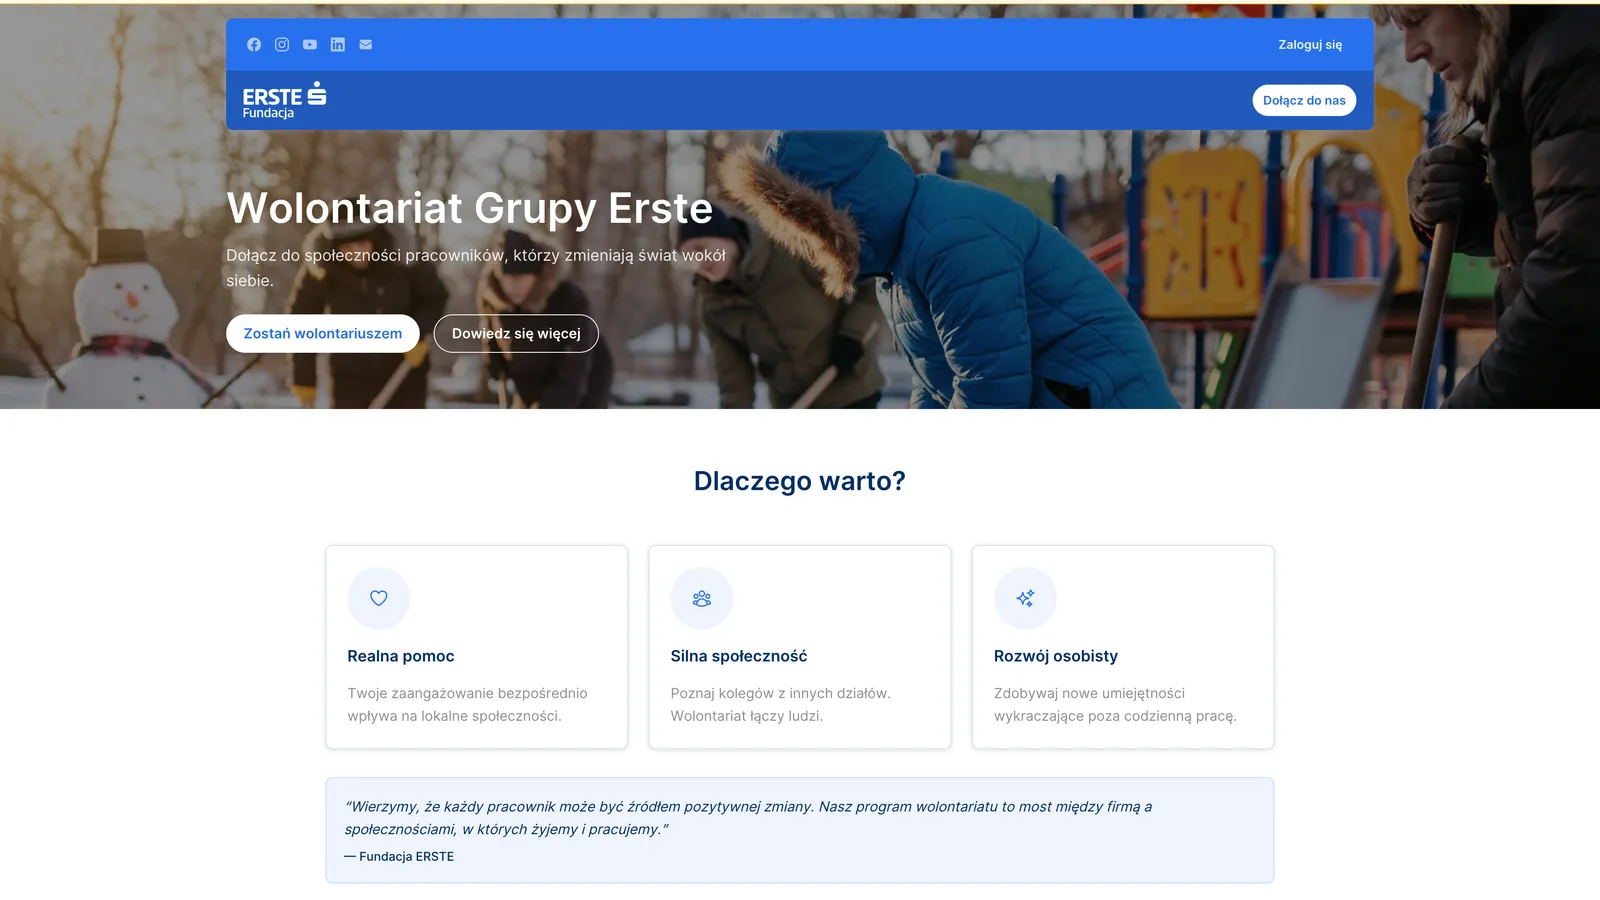
Task: Select the Rozwój osobisty card heading
Action: tap(1056, 656)
